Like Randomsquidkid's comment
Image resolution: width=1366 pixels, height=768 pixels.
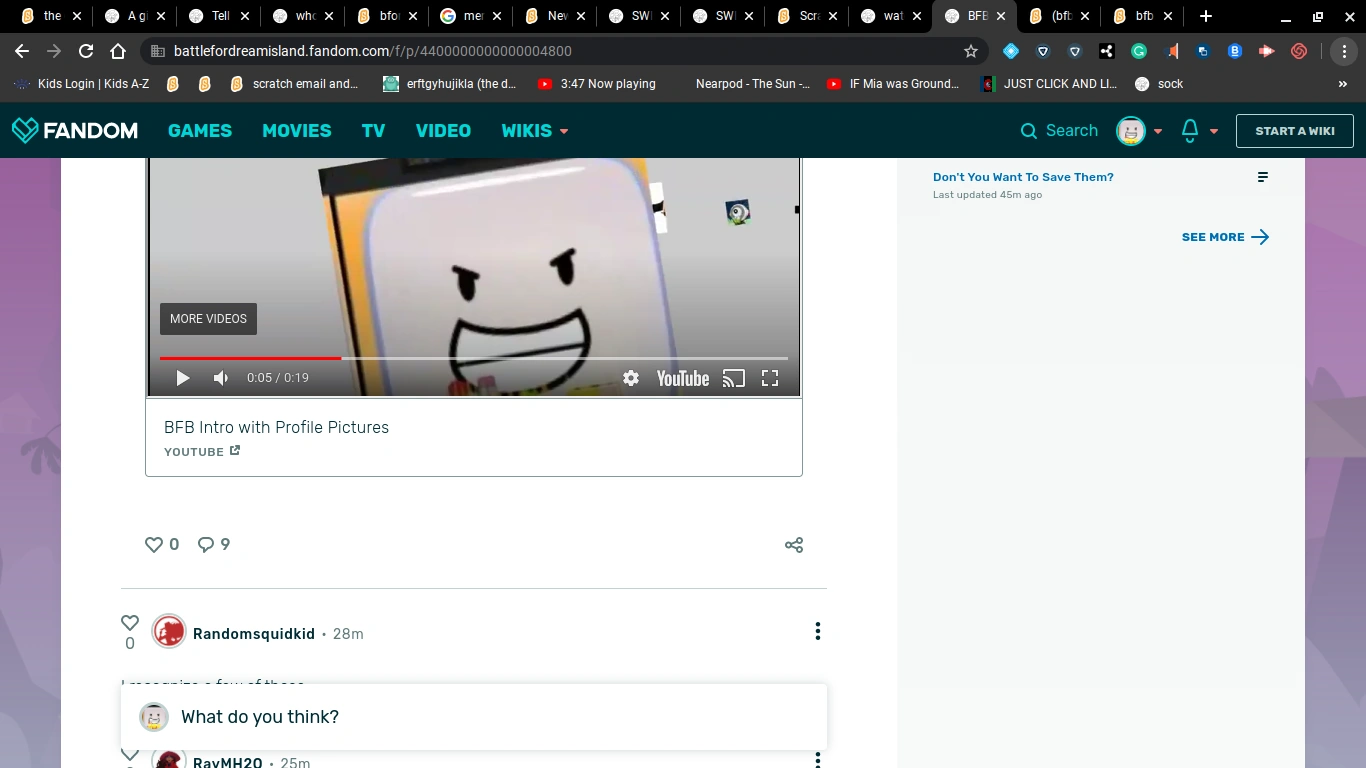(x=130, y=623)
